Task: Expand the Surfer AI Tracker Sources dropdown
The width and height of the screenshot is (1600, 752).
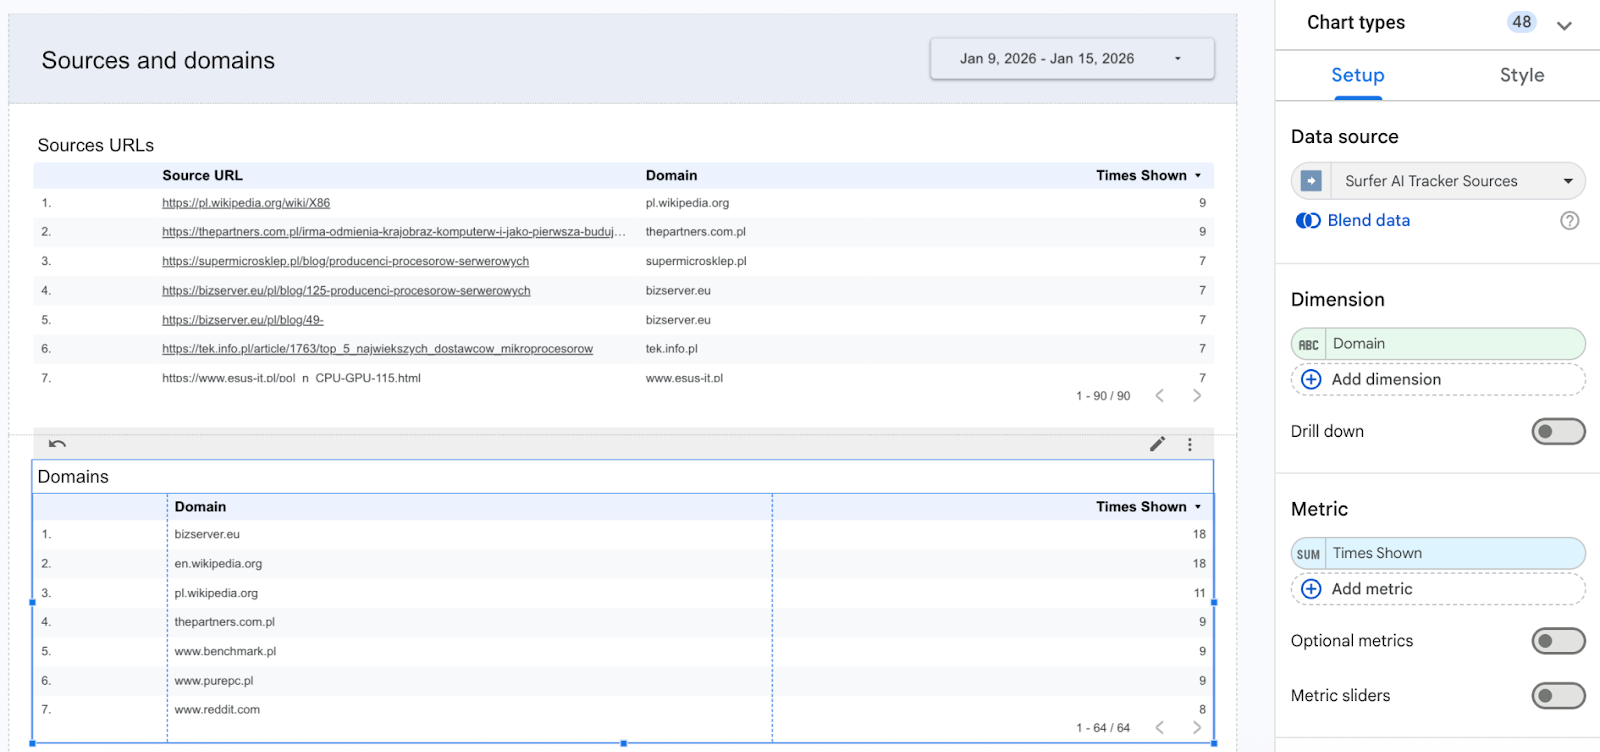Action: point(1567,181)
